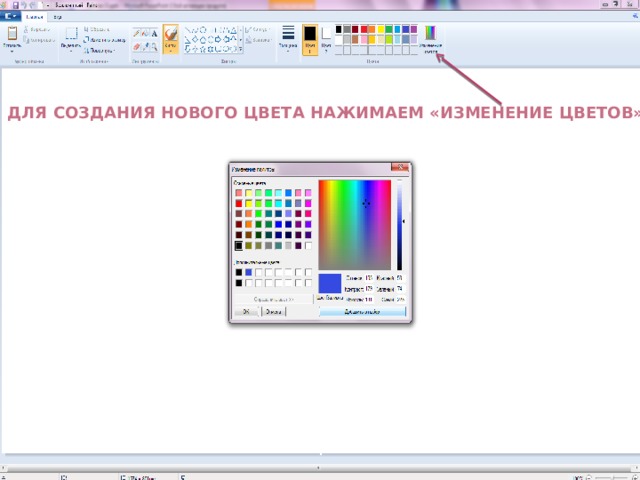
Task: Click the Select (Выделить) dashed rectangle icon
Action: coord(71,33)
